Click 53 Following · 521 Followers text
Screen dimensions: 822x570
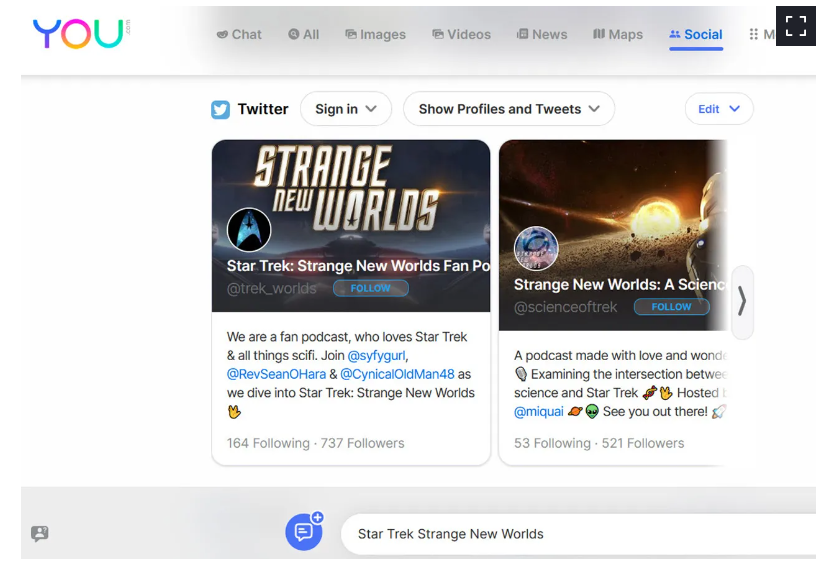click(599, 444)
